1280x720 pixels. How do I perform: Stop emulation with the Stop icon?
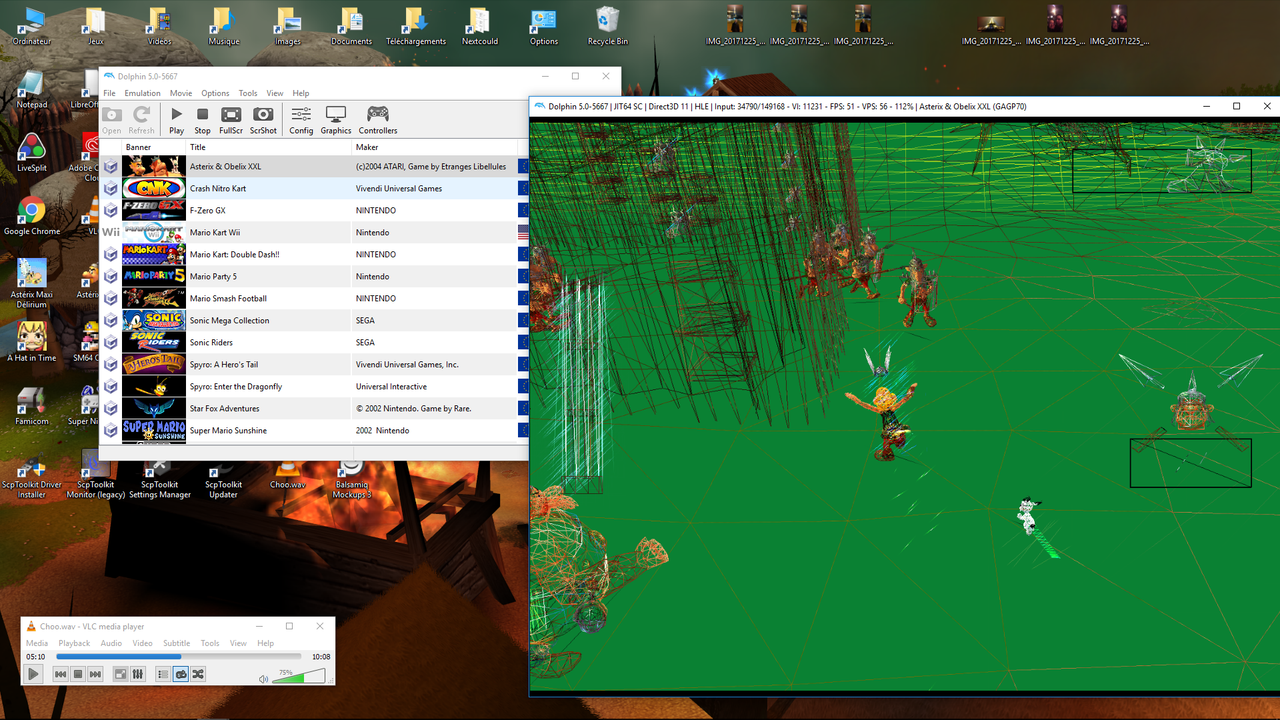202,120
